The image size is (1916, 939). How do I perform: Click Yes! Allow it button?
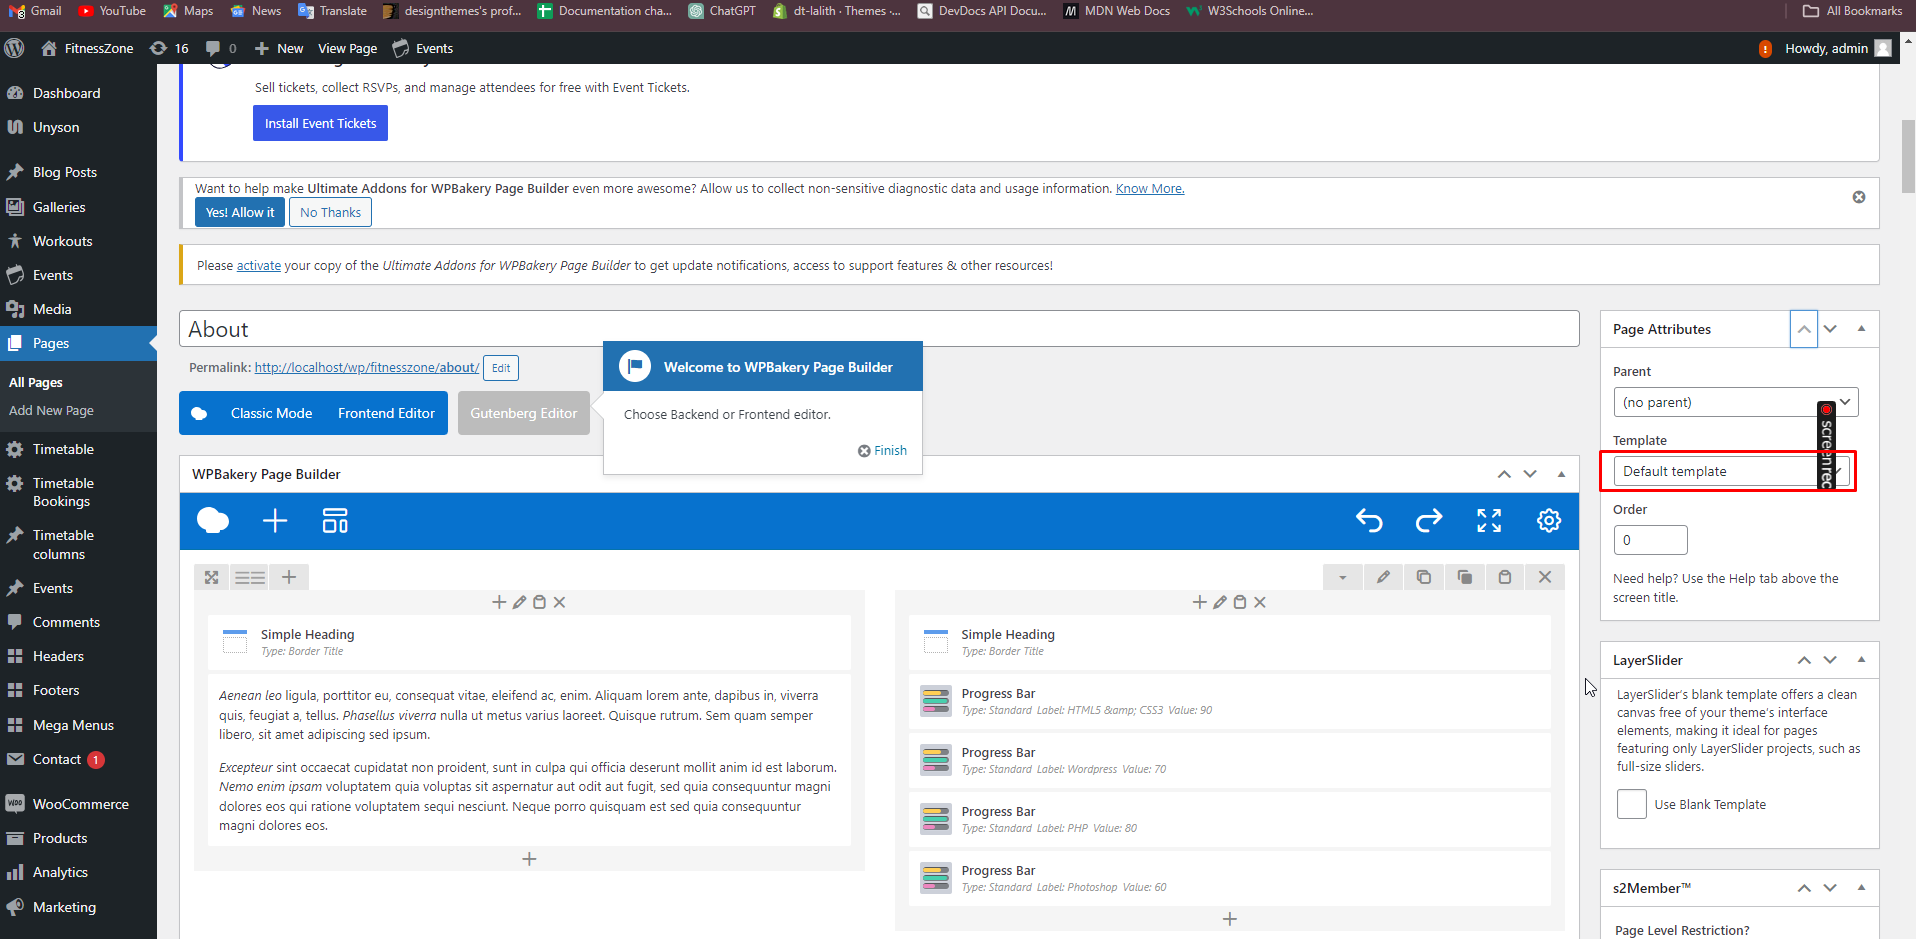240,212
